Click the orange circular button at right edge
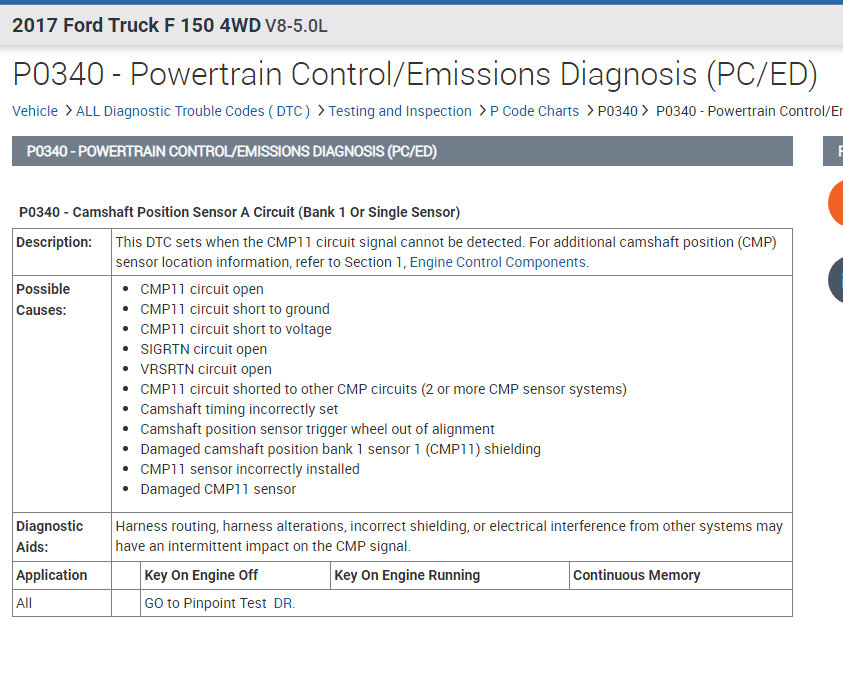The width and height of the screenshot is (843, 688). tap(836, 204)
